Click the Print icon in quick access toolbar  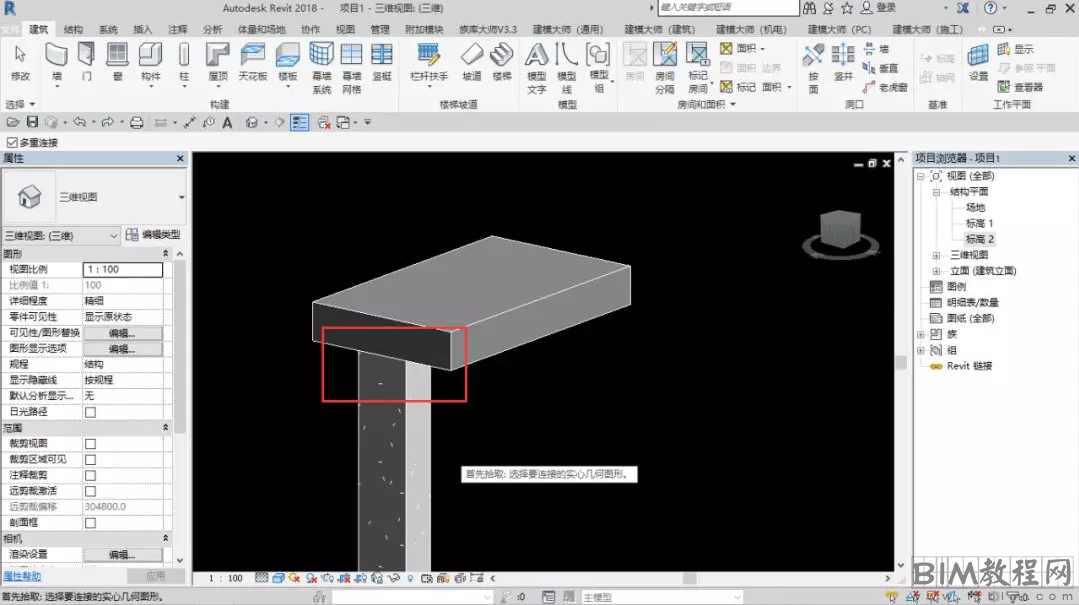(x=136, y=122)
